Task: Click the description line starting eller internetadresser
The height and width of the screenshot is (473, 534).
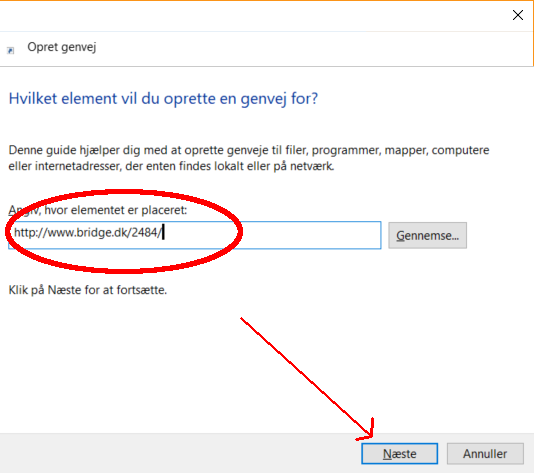Action: point(171,166)
